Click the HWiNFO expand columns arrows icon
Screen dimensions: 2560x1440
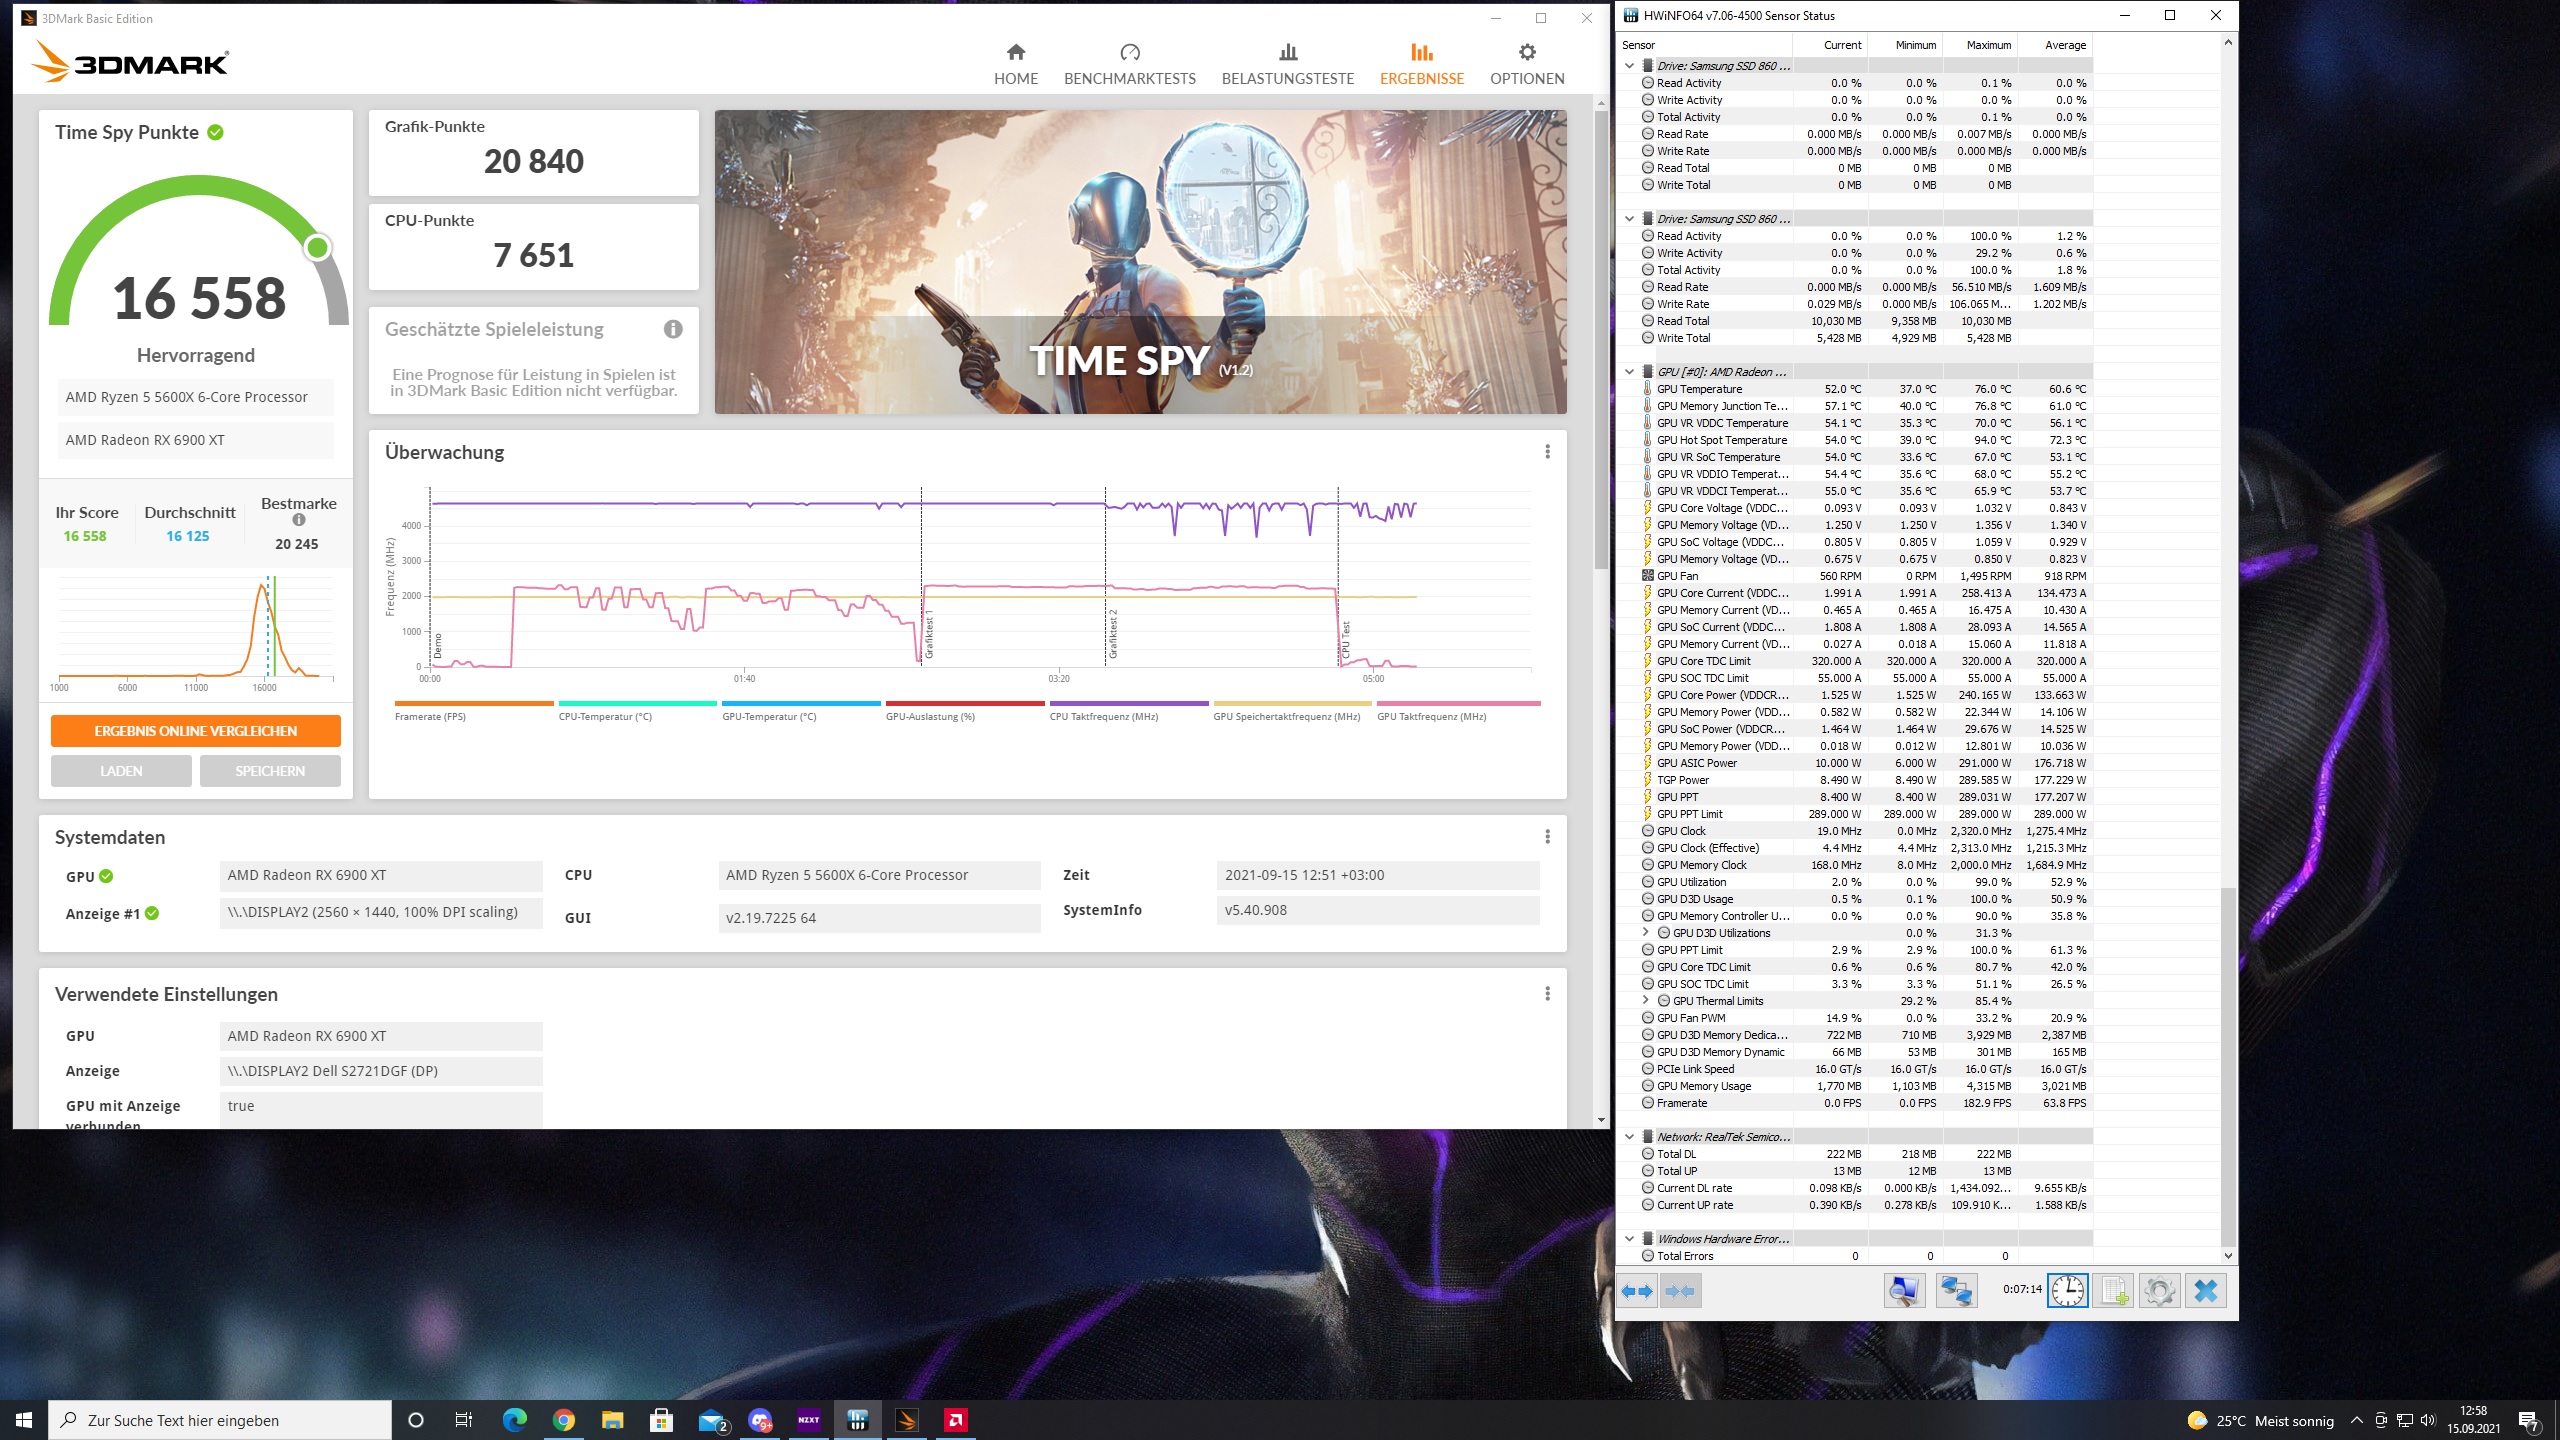[1637, 1291]
